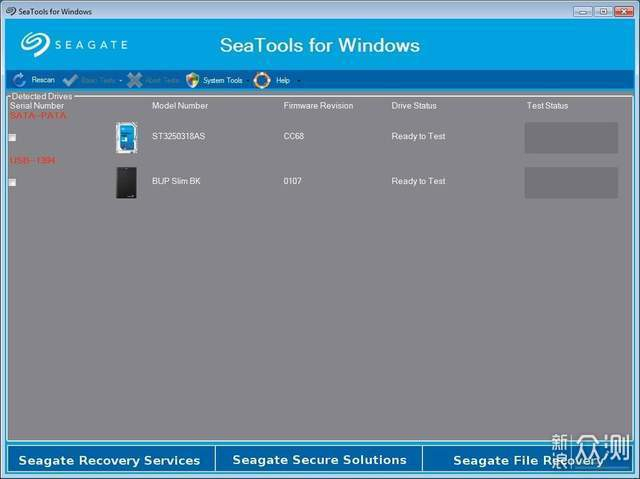Expand the Help dropdown arrow

tap(299, 81)
